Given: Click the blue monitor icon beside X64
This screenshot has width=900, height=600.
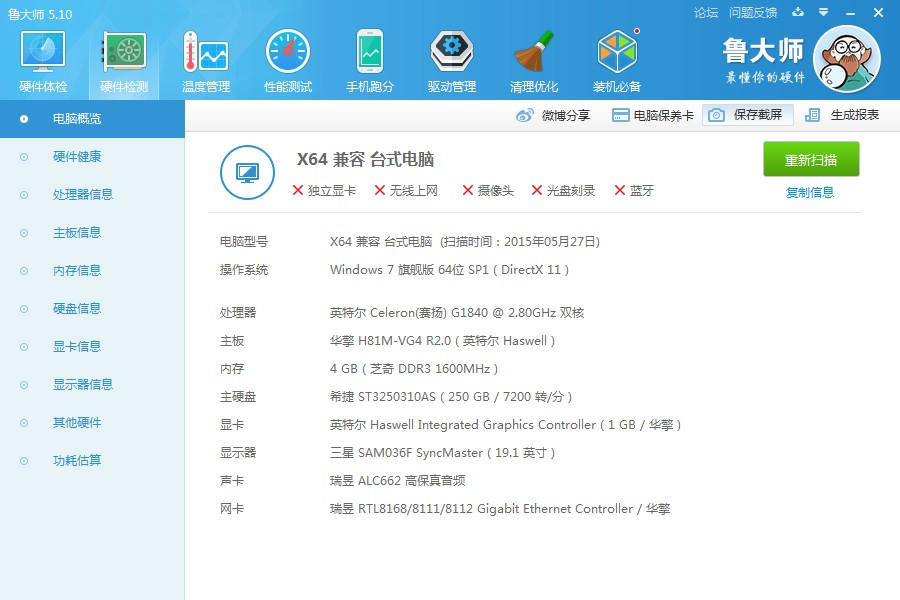Looking at the screenshot, I should (246, 172).
